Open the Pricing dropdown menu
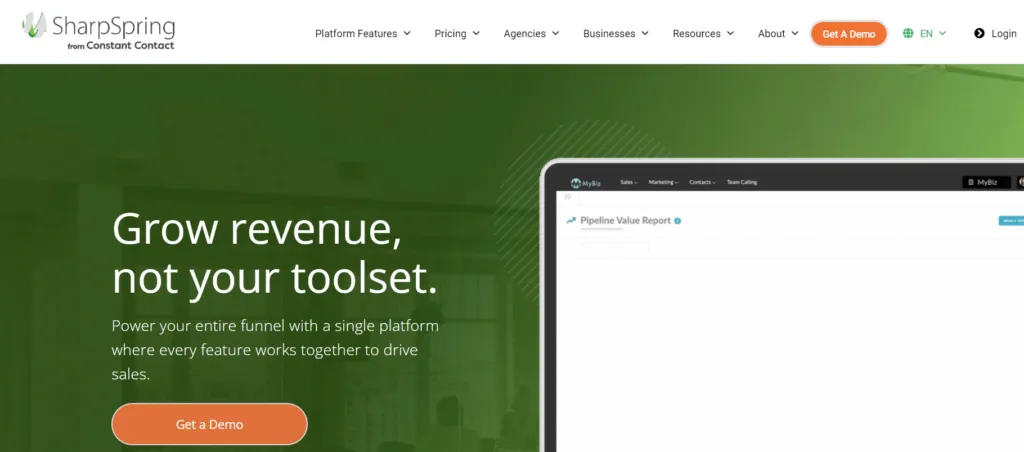The width and height of the screenshot is (1024, 452). pos(456,34)
